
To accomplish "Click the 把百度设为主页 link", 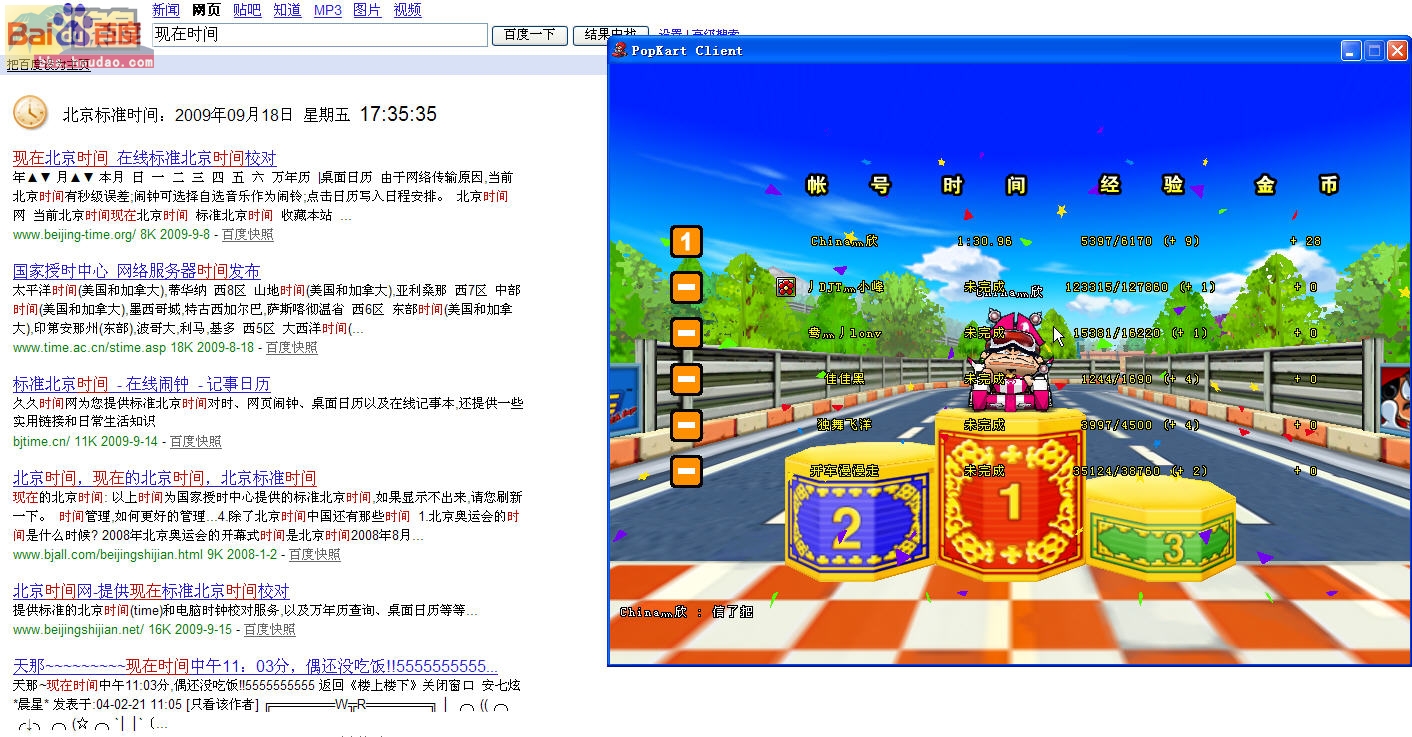I will 48,65.
